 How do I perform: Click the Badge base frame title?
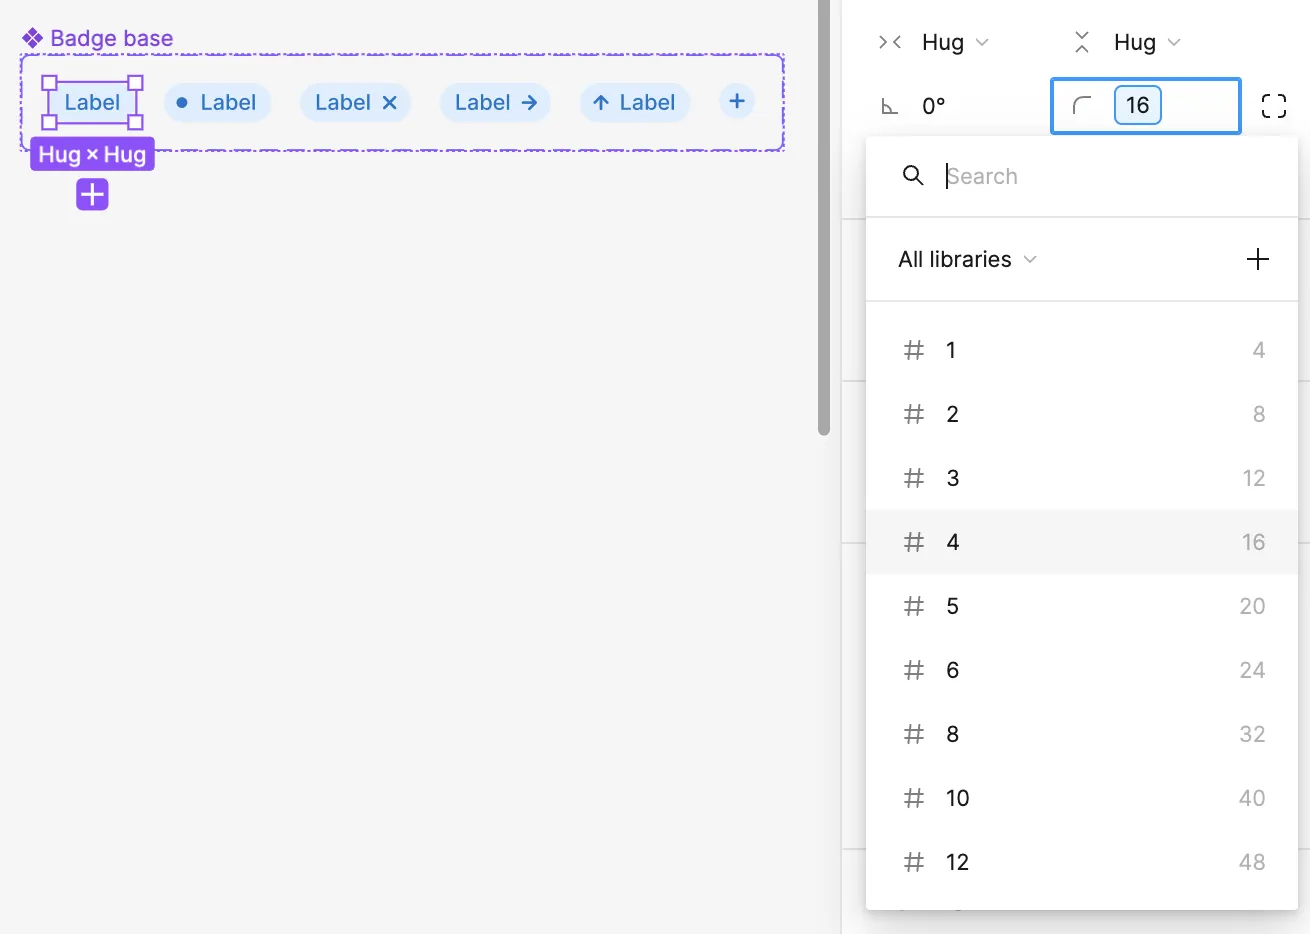(112, 38)
